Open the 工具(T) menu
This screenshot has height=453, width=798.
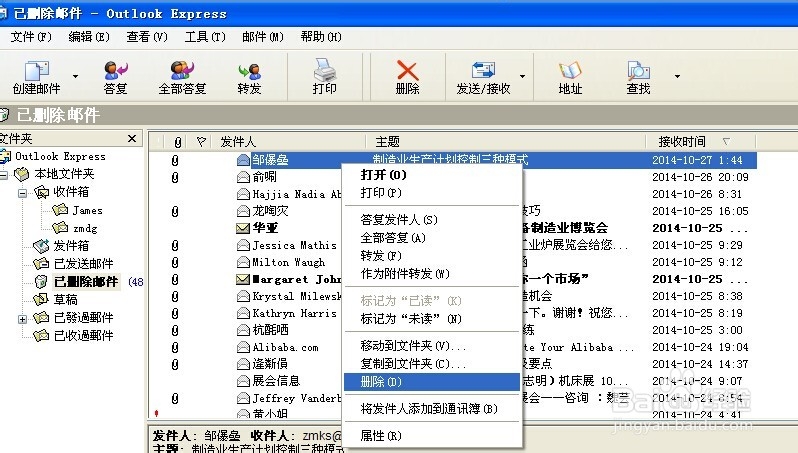(x=205, y=37)
